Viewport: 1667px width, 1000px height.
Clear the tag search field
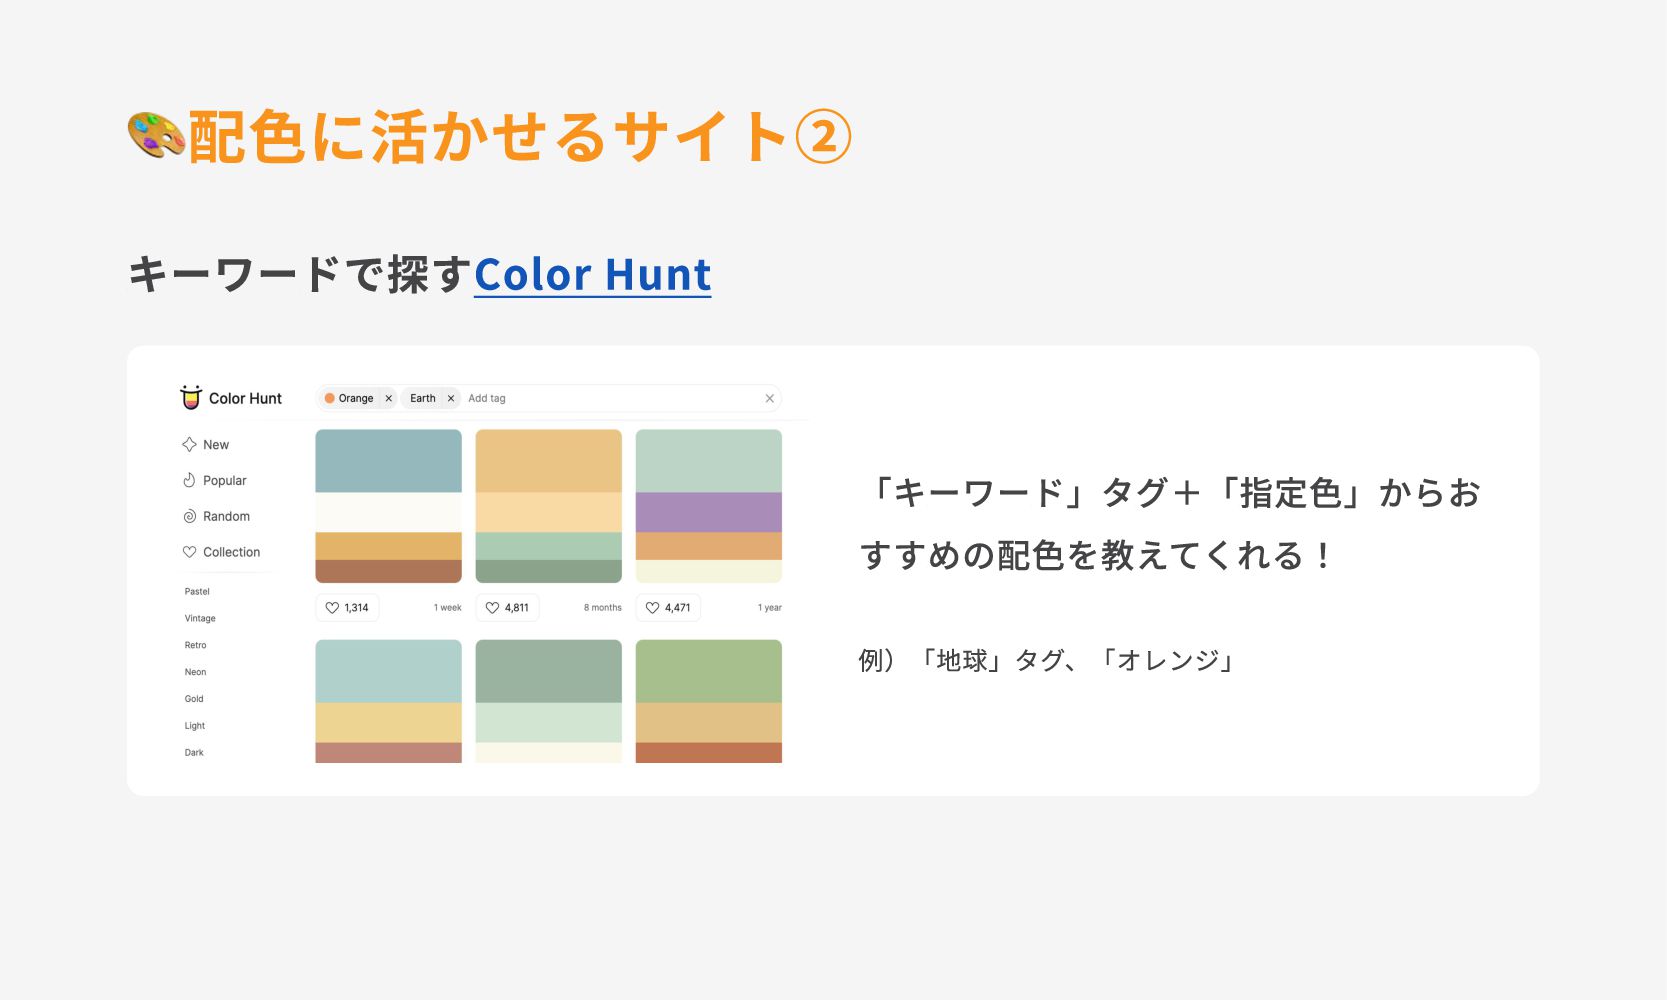tap(769, 398)
